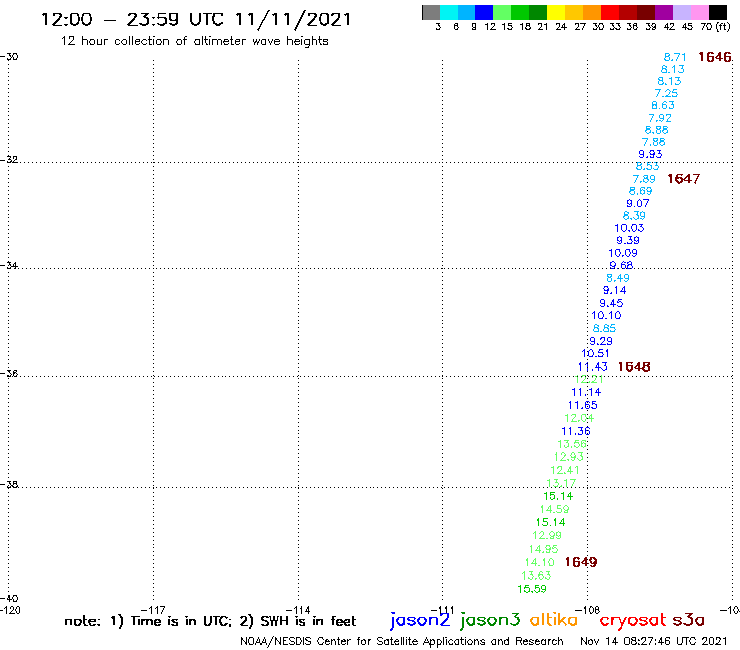The width and height of the screenshot is (740, 650).
Task: Click the 'NOAA/NESDIS Center for Satellite Applications and Research' credit
Action: [402, 641]
